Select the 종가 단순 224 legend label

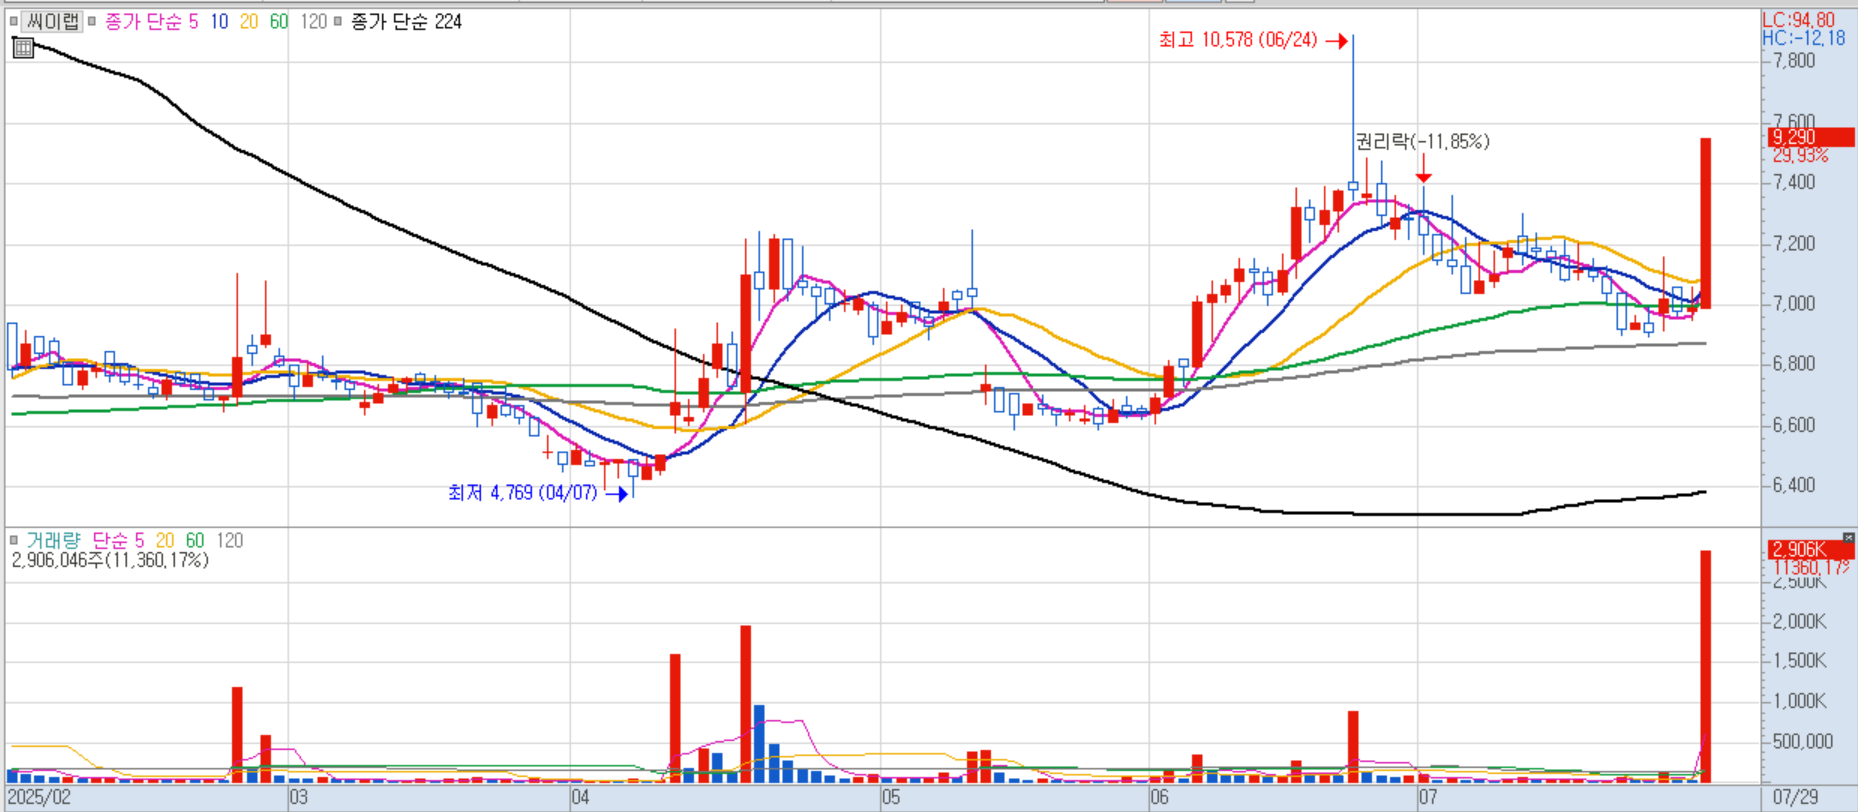tap(406, 21)
